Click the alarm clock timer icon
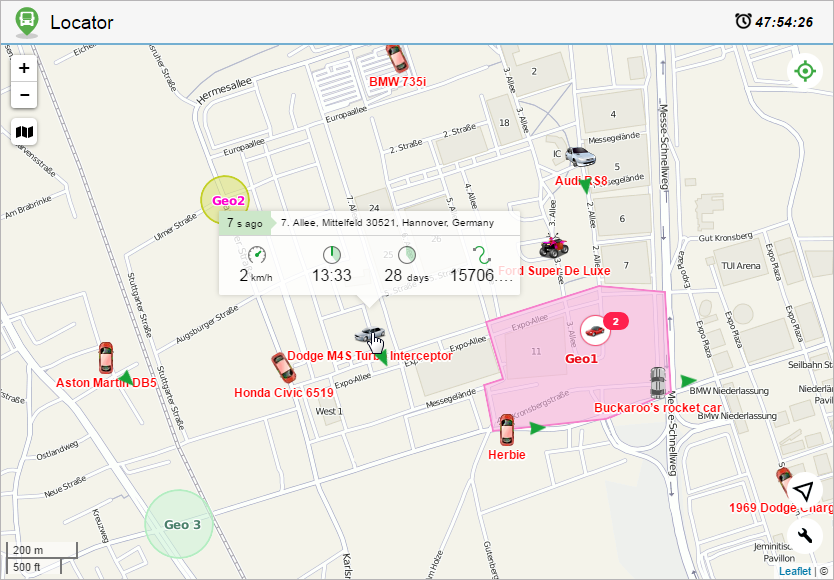 [x=743, y=21]
